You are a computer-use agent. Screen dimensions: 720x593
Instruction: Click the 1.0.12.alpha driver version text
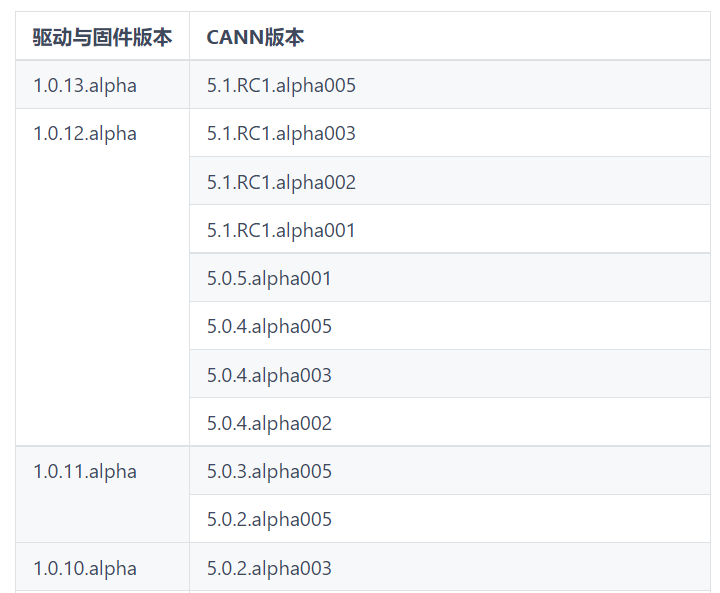coord(85,134)
